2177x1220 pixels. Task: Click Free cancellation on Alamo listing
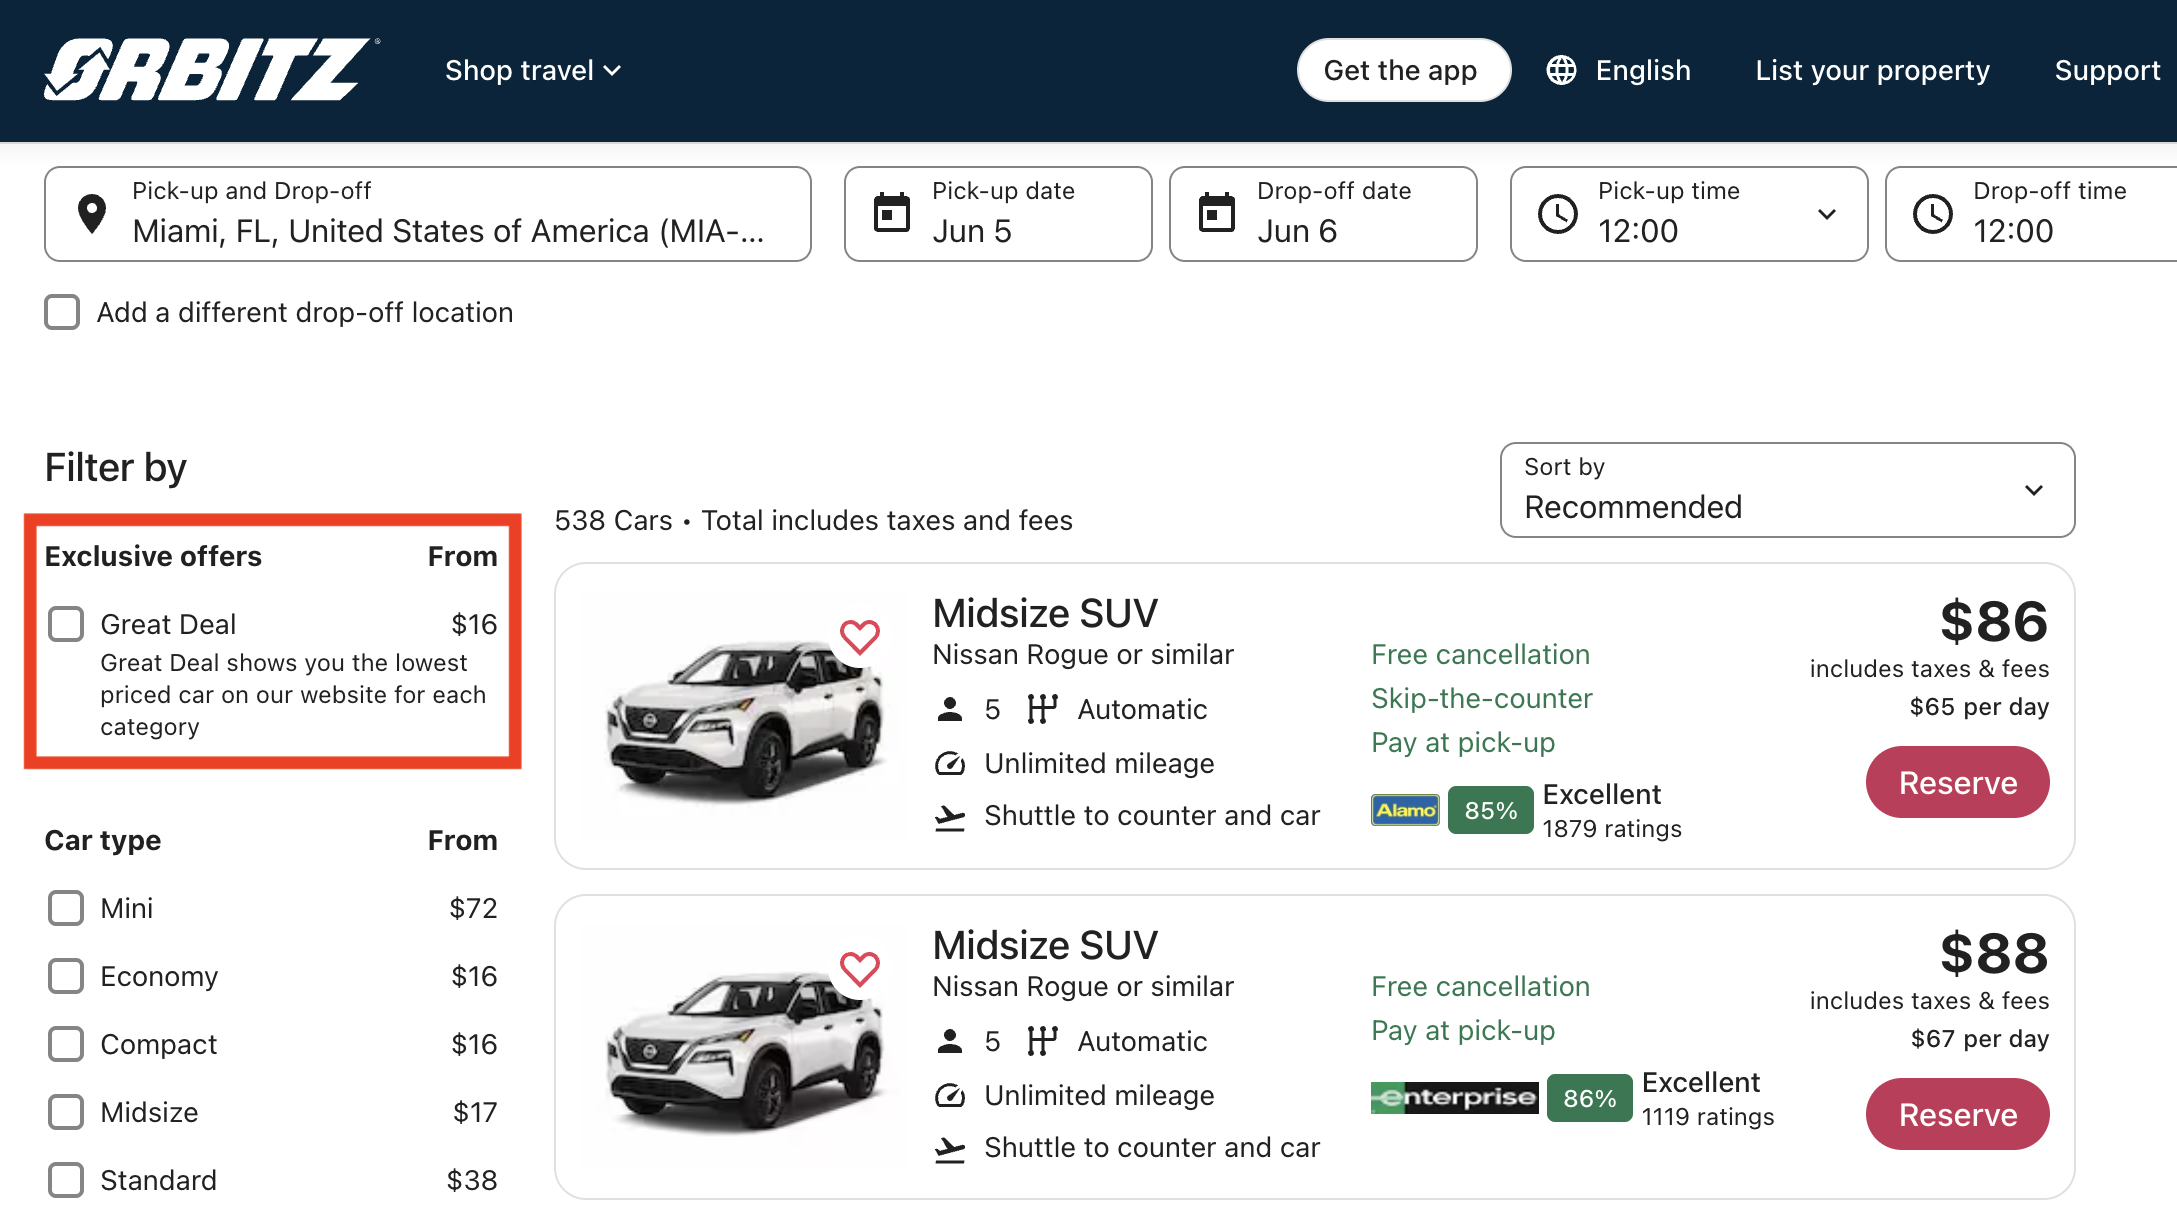1480,654
